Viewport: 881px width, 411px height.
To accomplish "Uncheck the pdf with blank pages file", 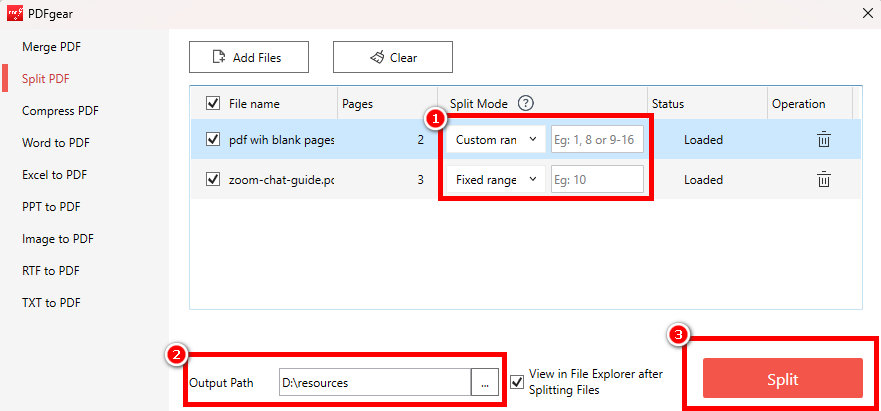I will point(212,140).
